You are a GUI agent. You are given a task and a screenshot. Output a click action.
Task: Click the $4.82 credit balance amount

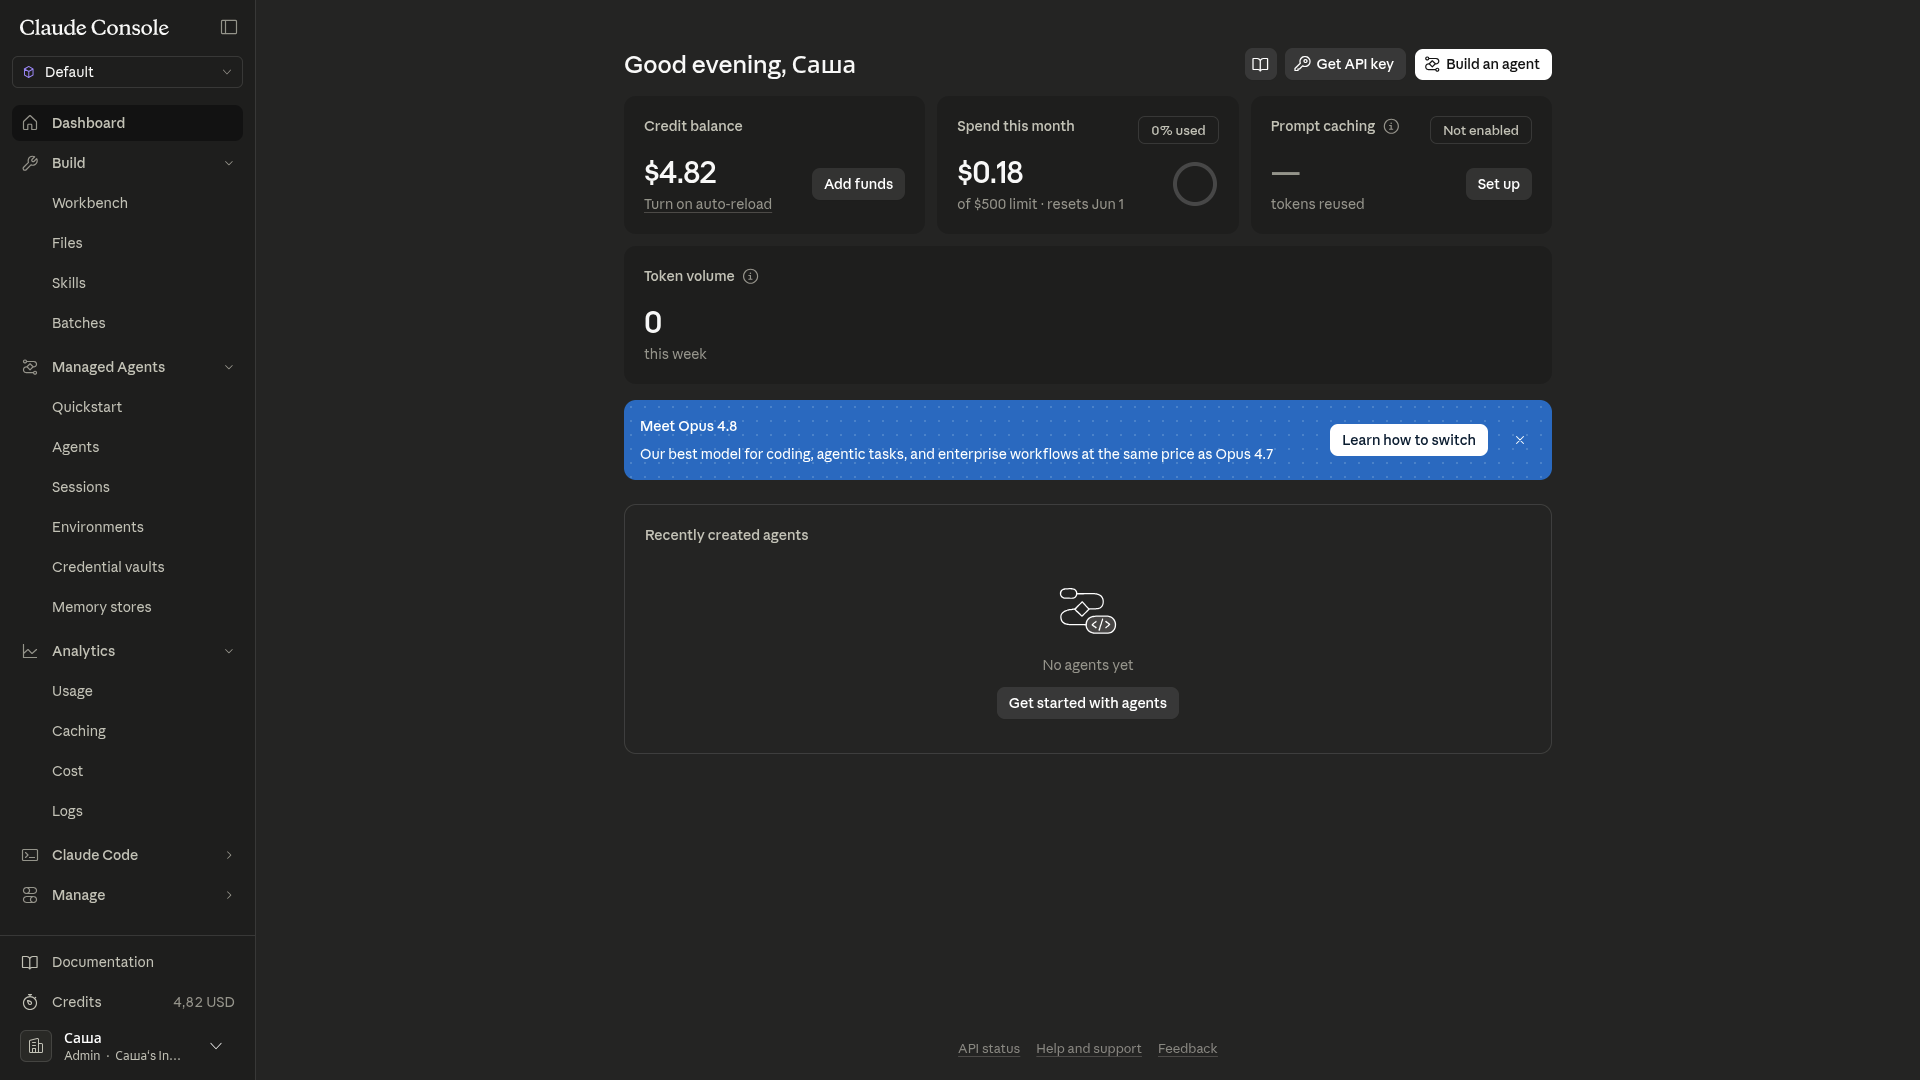[x=680, y=173]
